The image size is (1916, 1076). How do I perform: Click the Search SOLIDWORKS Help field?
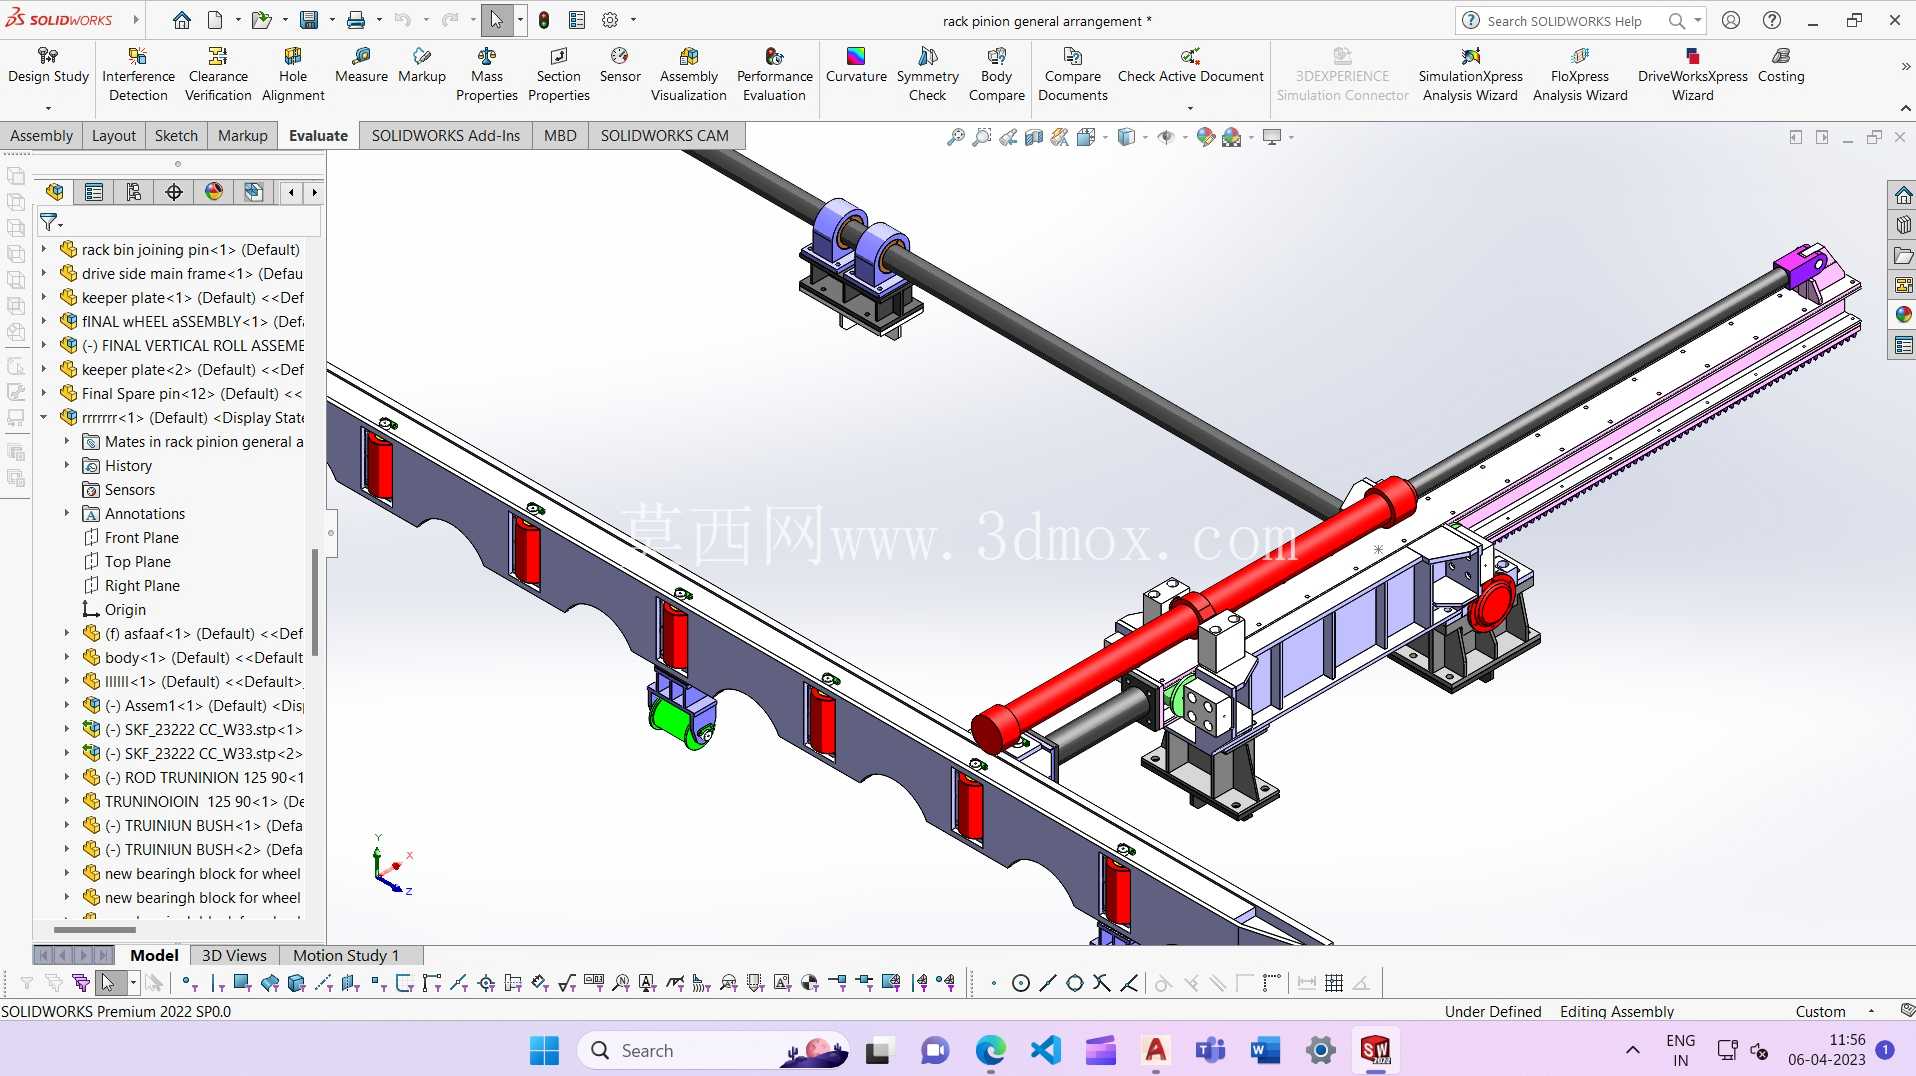[x=1565, y=21]
